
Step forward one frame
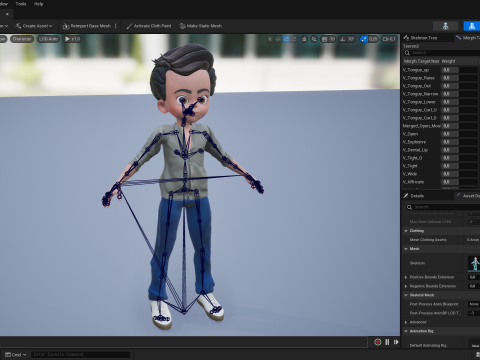tap(396, 342)
